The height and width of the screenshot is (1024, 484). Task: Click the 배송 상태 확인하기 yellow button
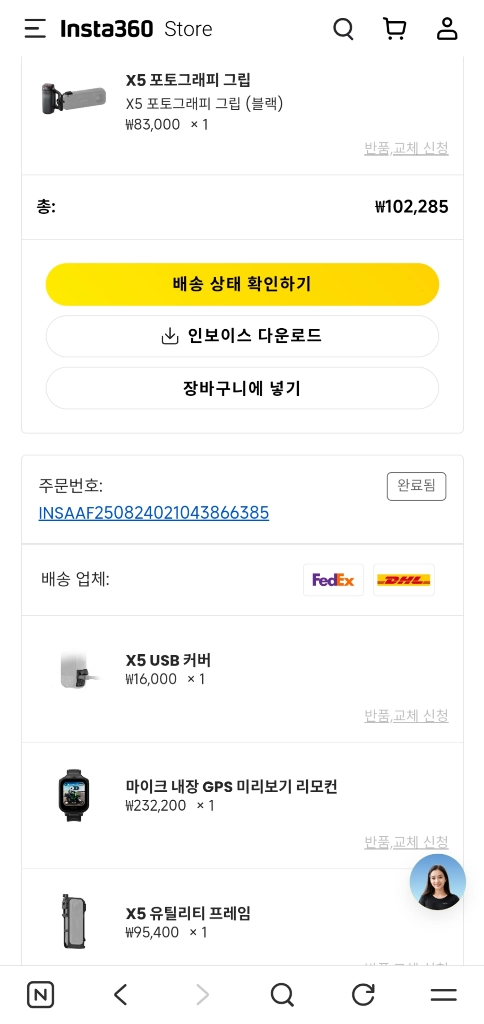tap(242, 284)
